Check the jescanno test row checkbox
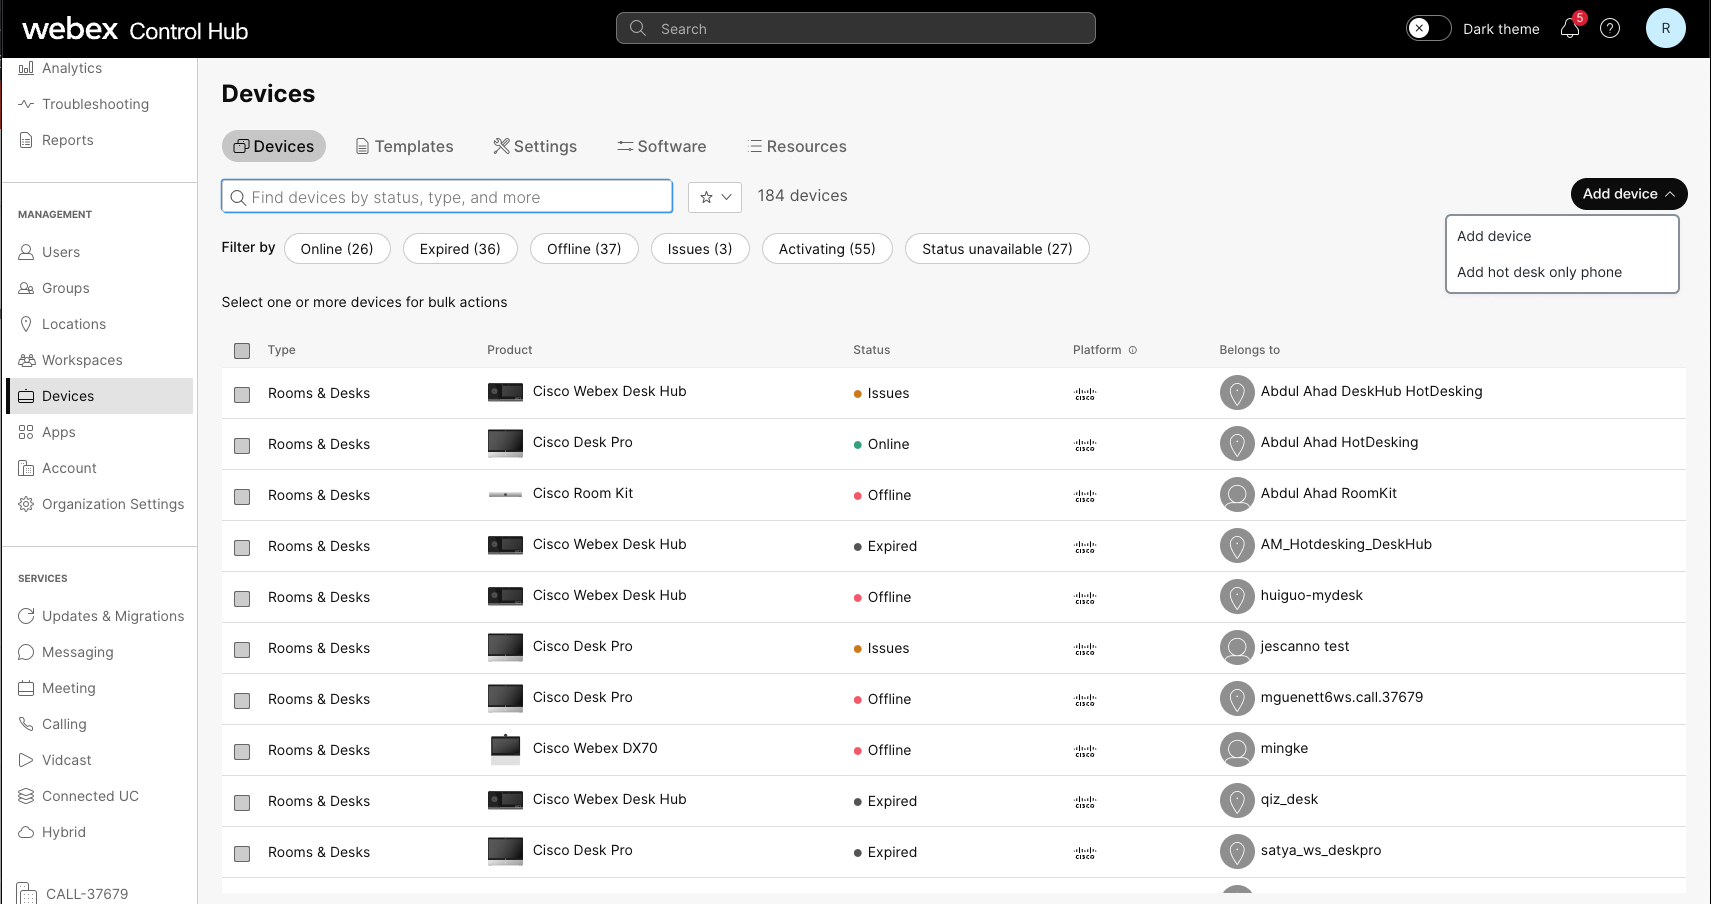The image size is (1711, 904). (242, 650)
